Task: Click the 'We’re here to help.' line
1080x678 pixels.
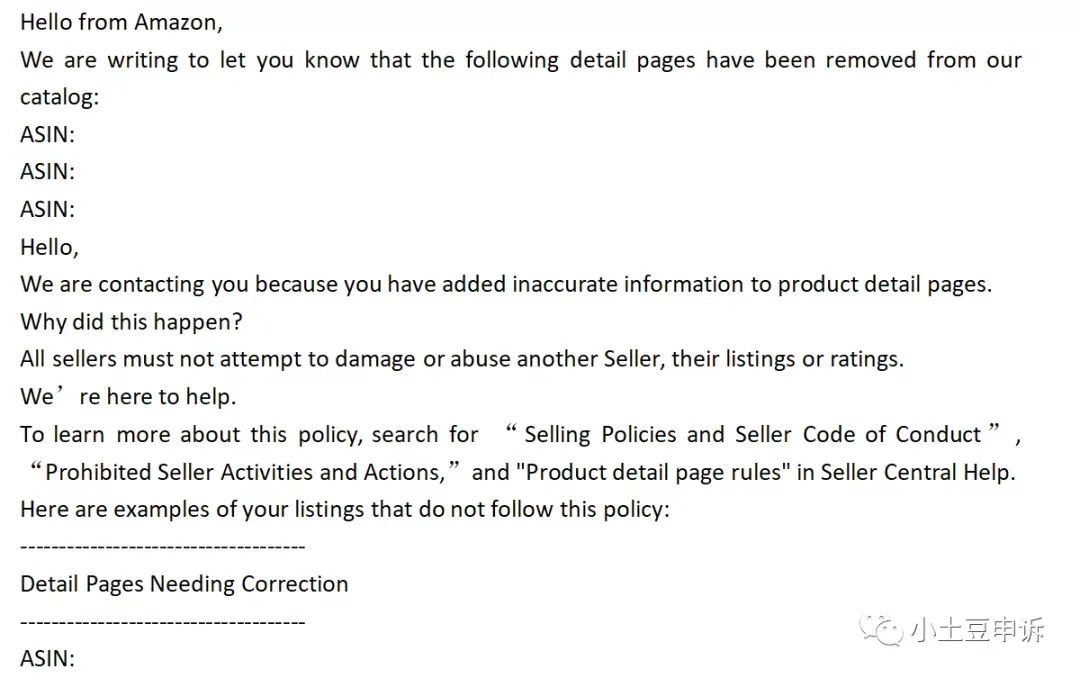Action: click(x=128, y=397)
